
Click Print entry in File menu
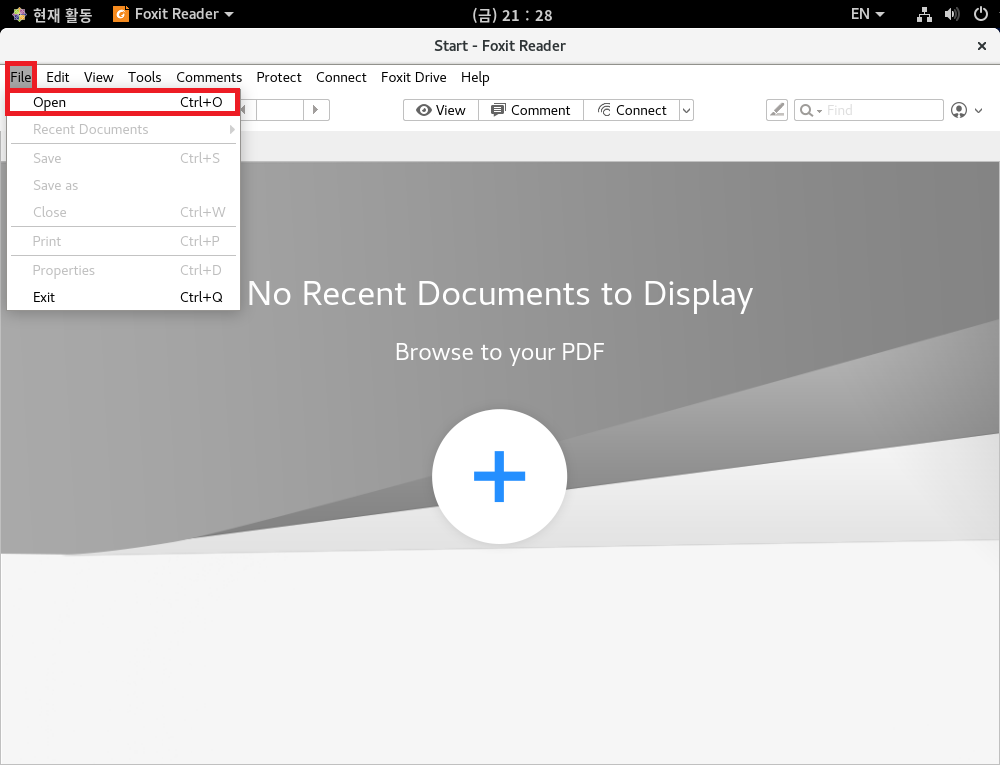123,241
